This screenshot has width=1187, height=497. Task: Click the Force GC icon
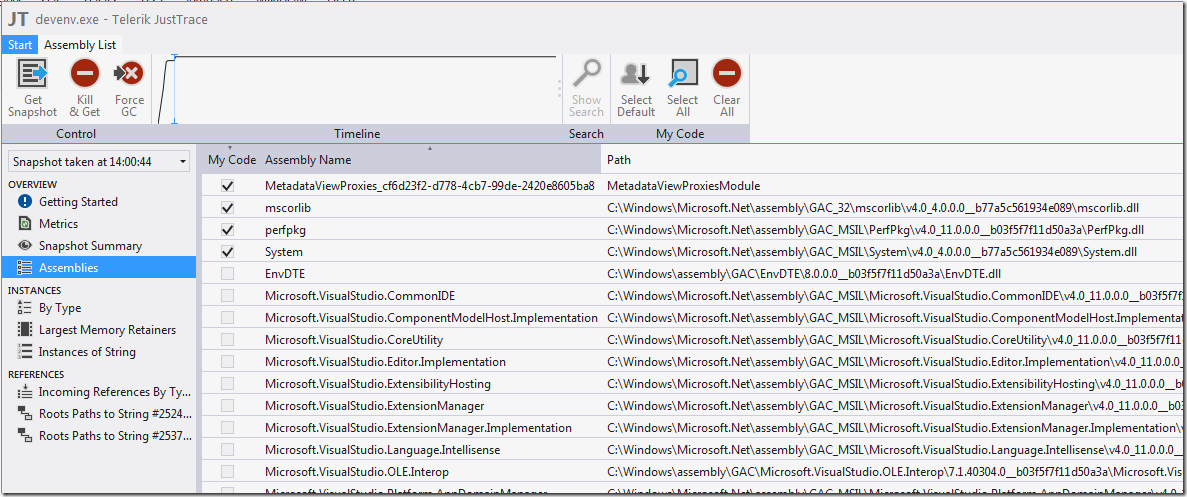pyautogui.click(x=129, y=73)
